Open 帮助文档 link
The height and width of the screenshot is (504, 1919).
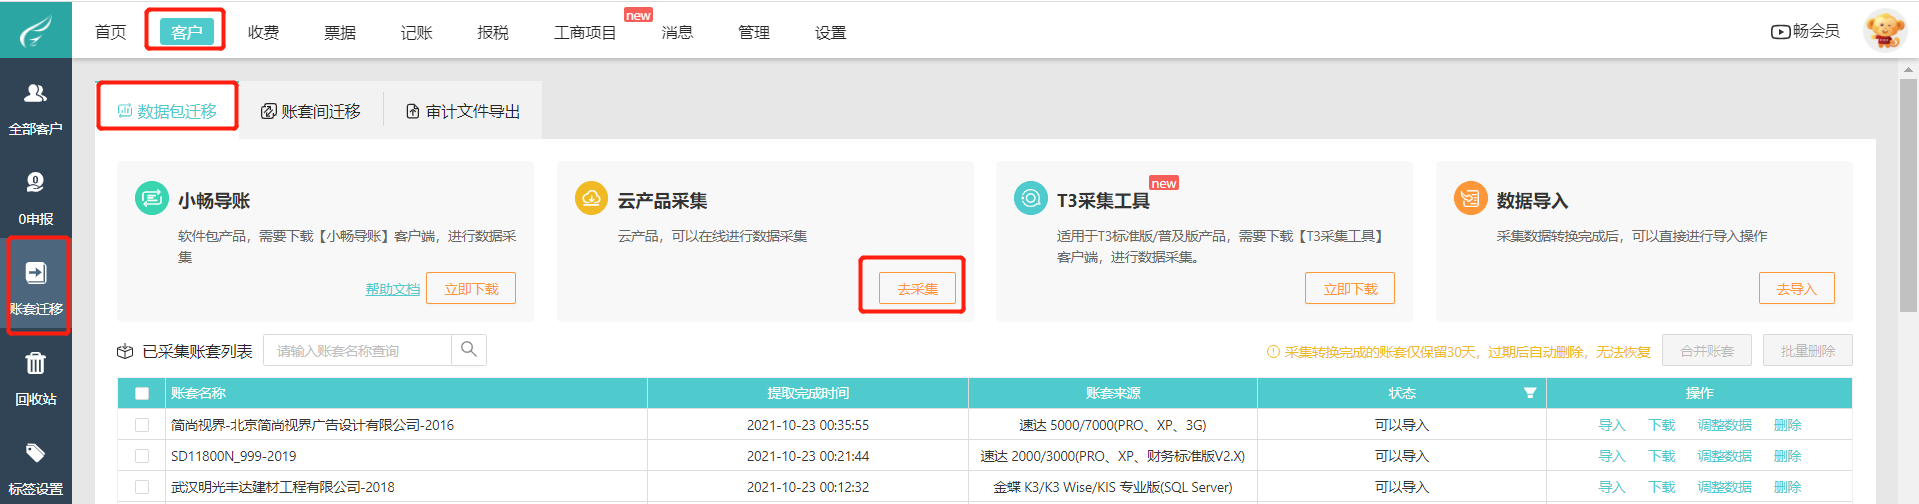(393, 289)
